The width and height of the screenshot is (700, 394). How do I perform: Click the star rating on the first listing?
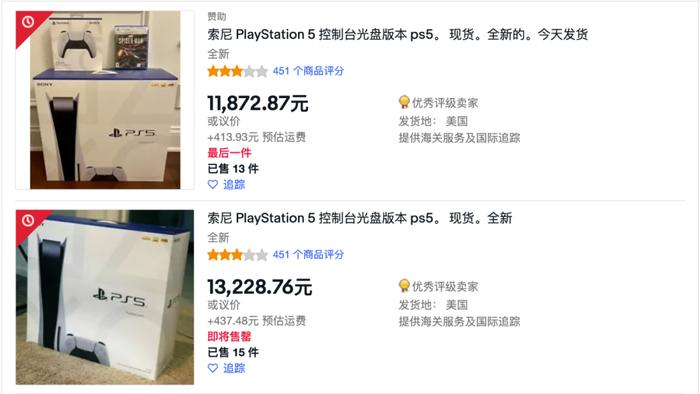(x=238, y=71)
